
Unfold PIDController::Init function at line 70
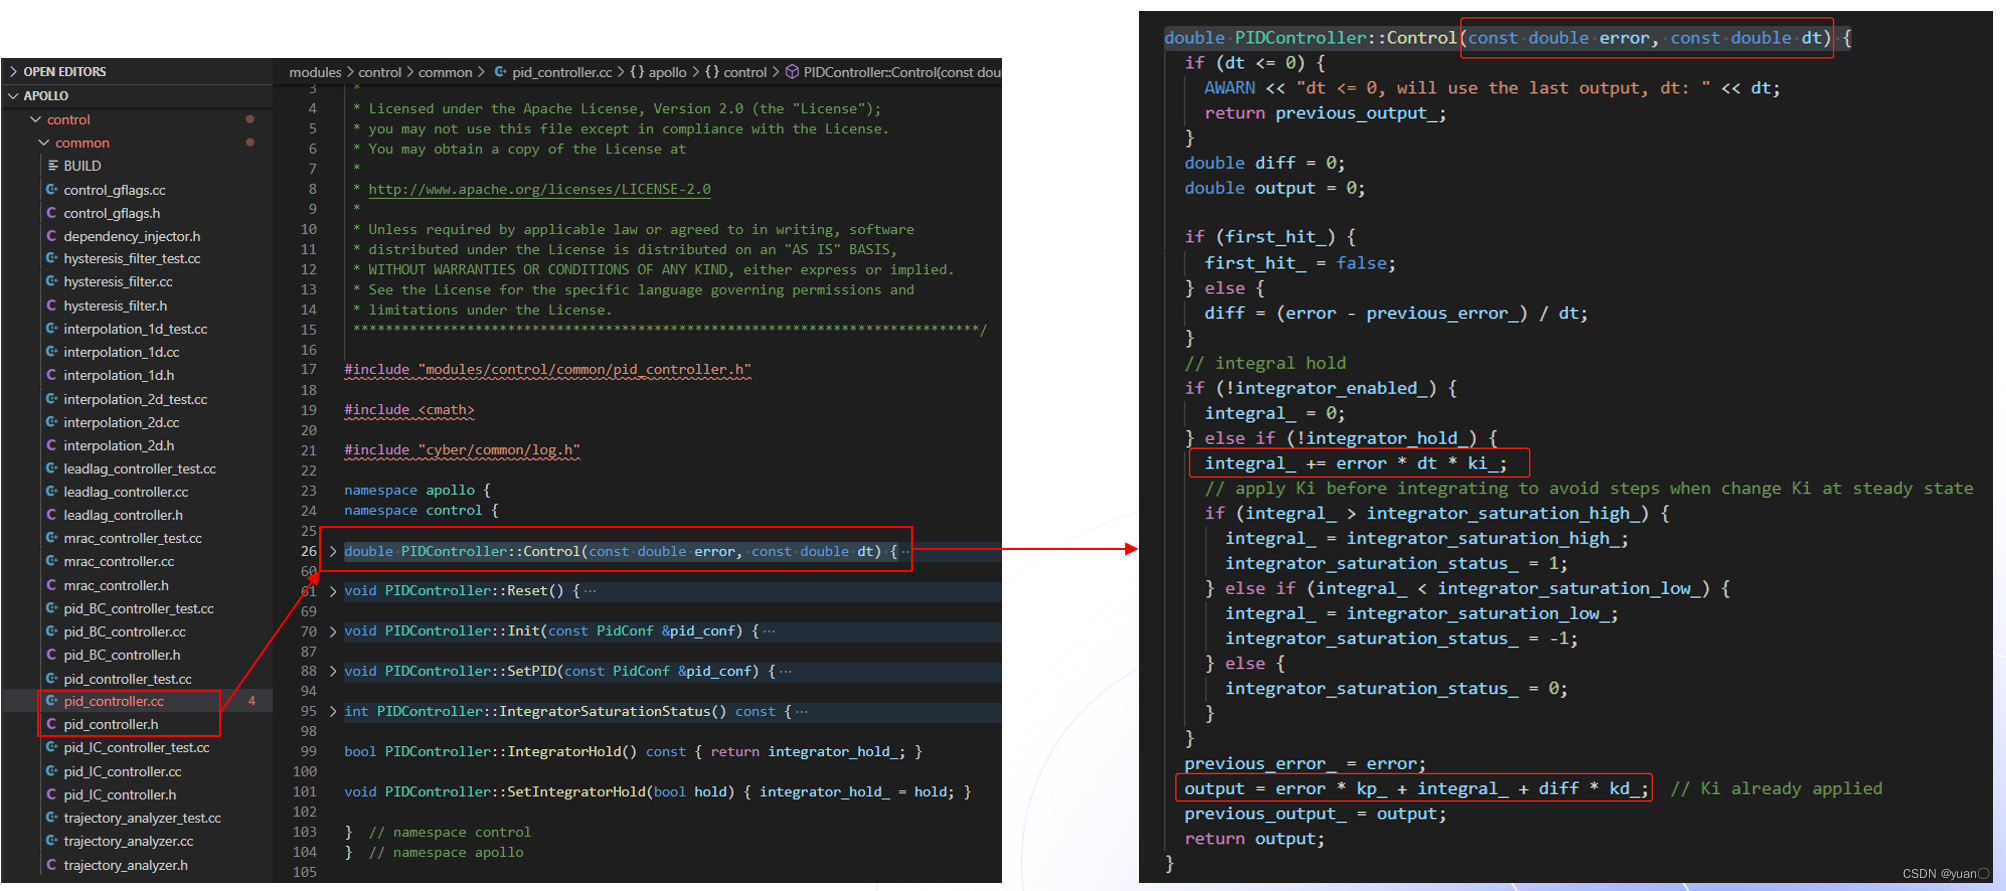tap(333, 631)
